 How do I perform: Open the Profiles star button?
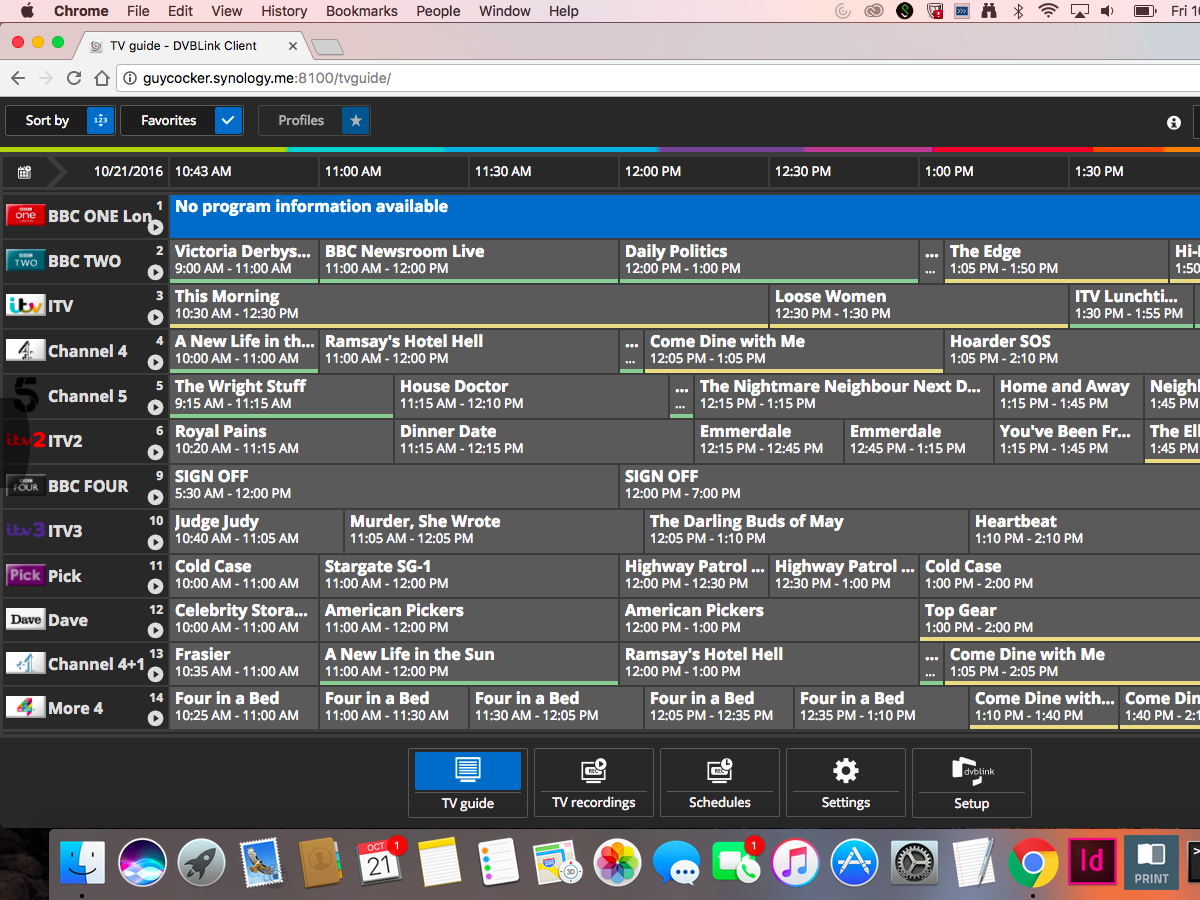pyautogui.click(x=356, y=120)
